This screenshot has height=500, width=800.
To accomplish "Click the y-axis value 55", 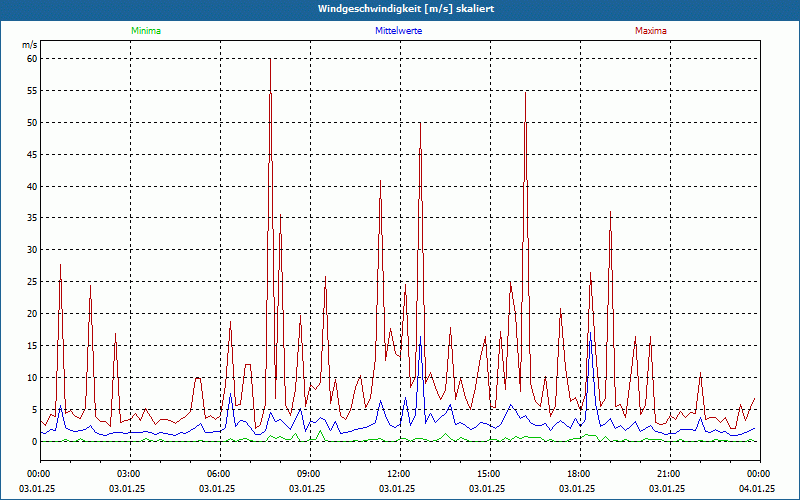I will pos(32,91).
